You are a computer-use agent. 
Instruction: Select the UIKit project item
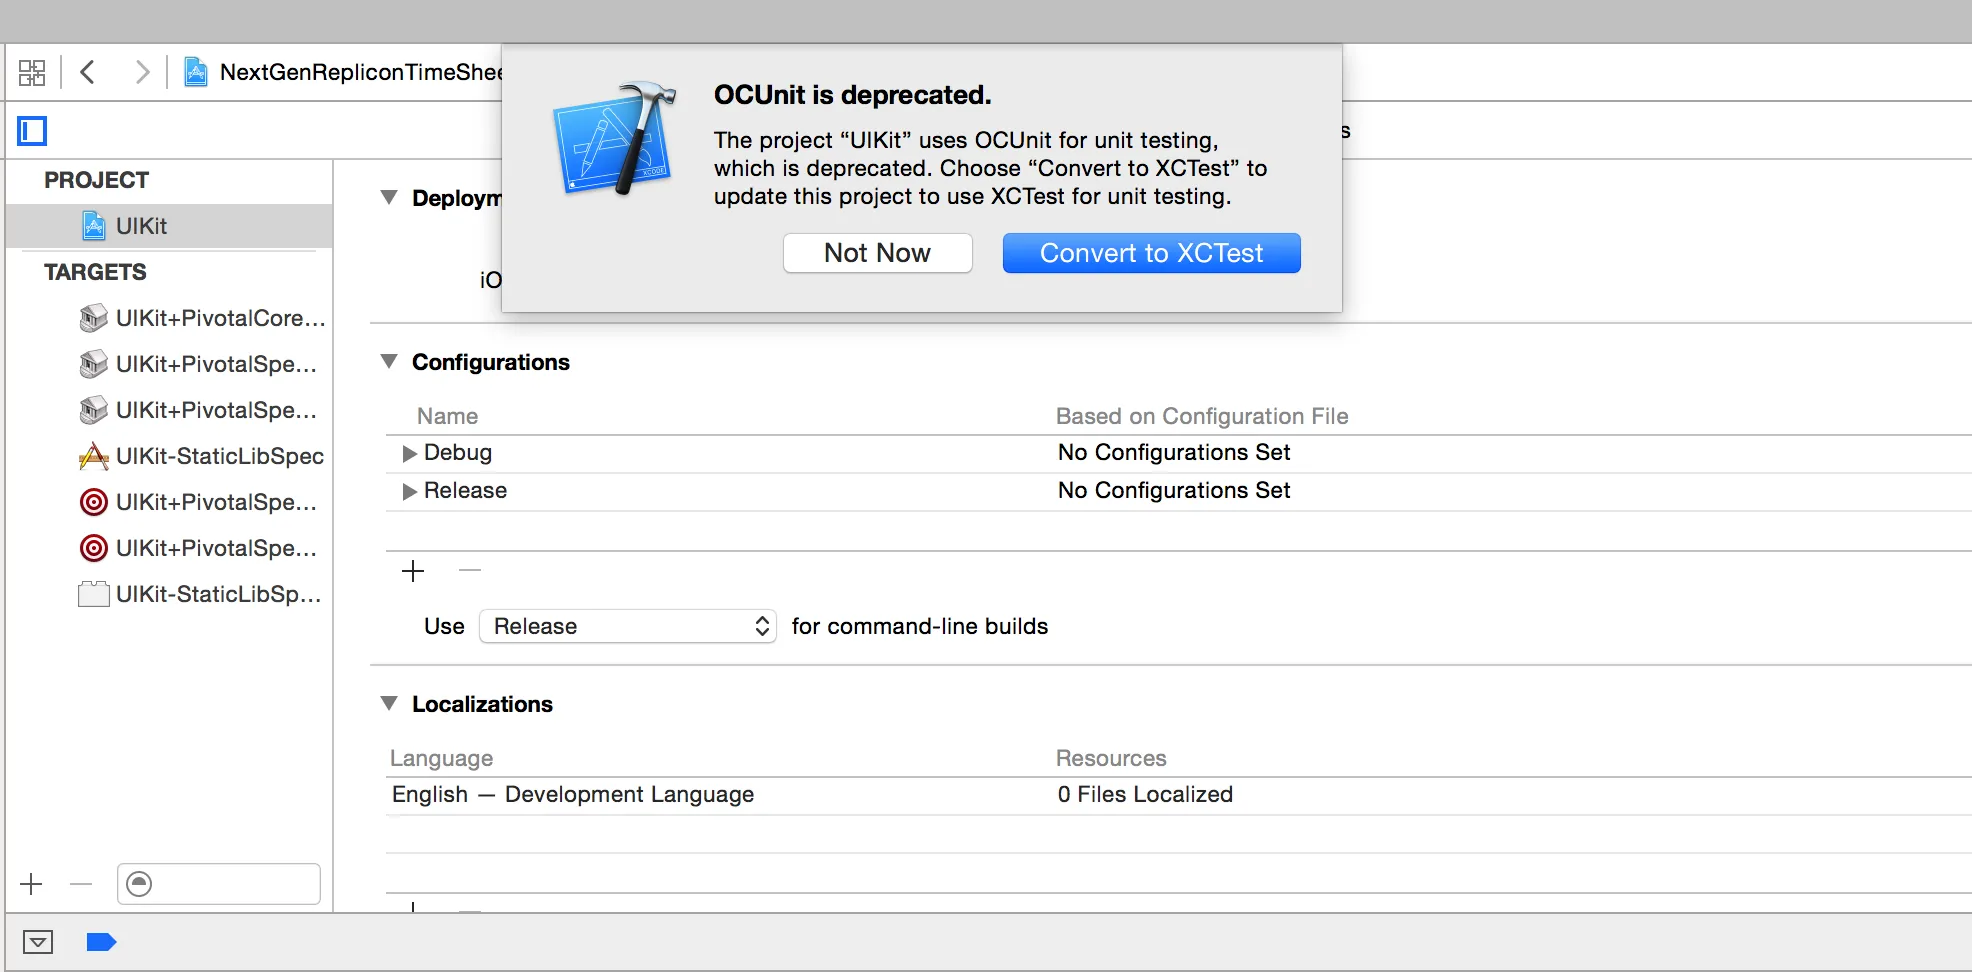point(141,226)
